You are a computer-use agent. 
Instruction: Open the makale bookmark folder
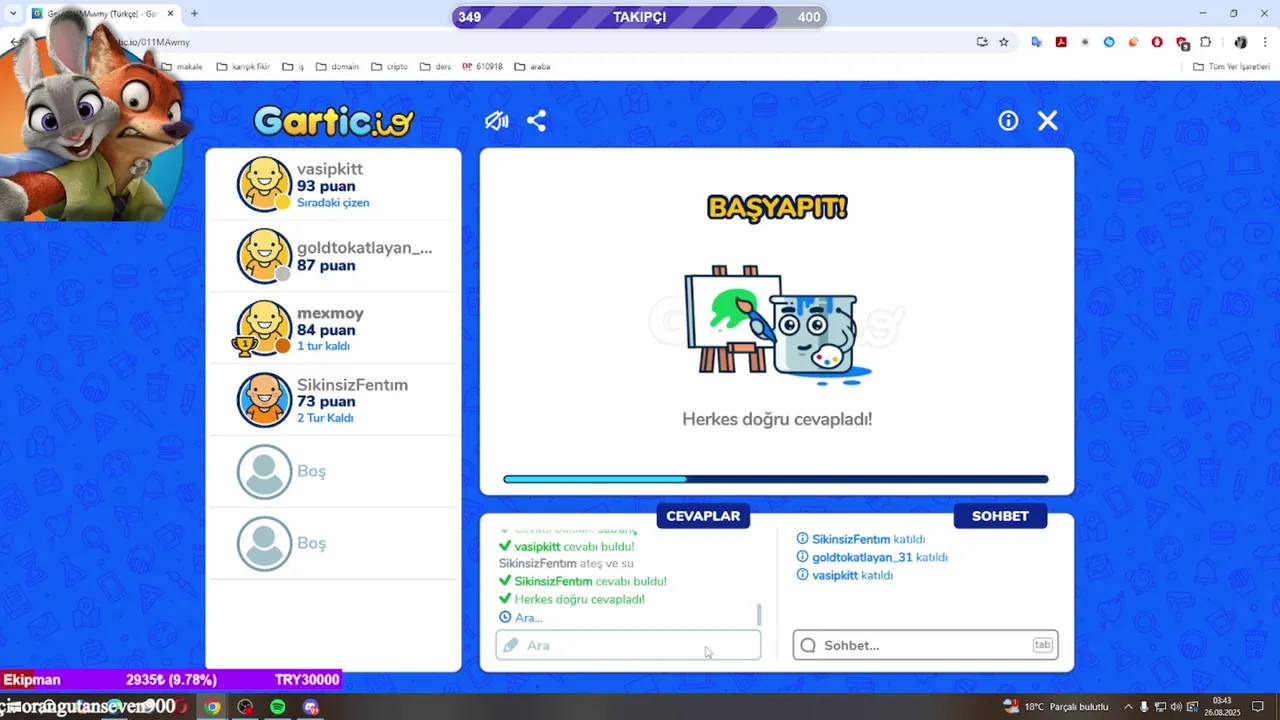(182, 67)
